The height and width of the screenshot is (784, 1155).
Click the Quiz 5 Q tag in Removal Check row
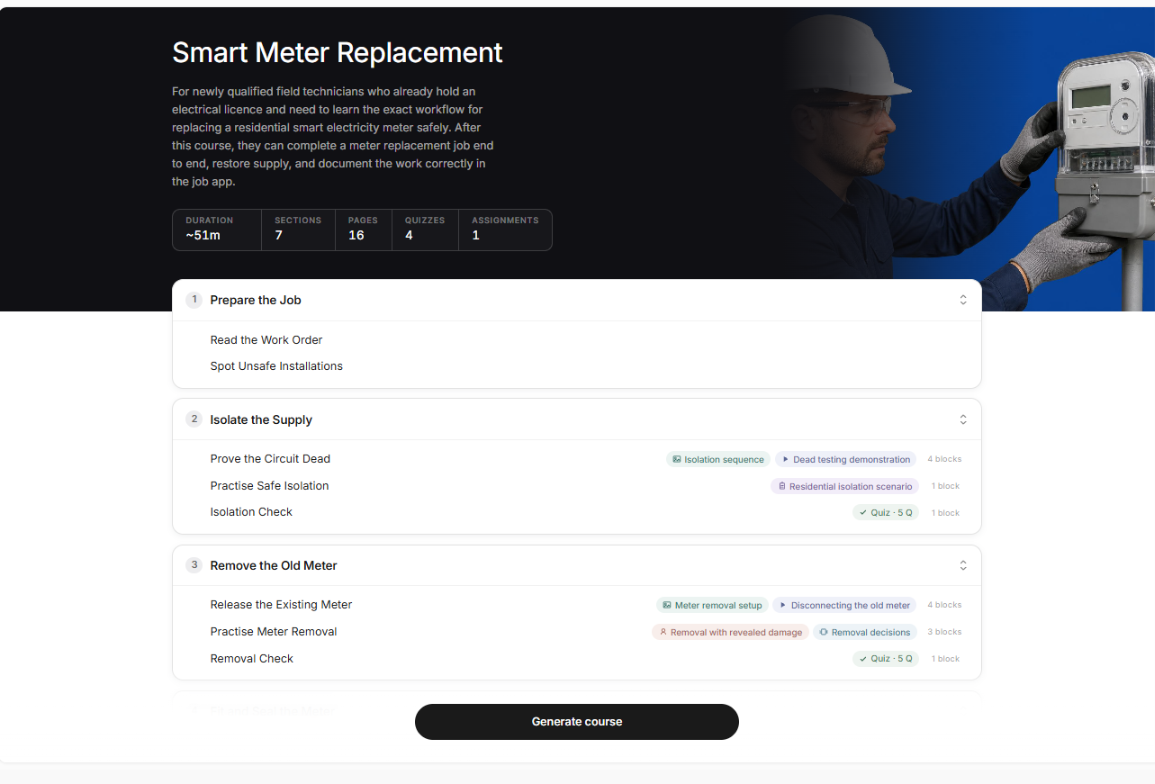[885, 659]
